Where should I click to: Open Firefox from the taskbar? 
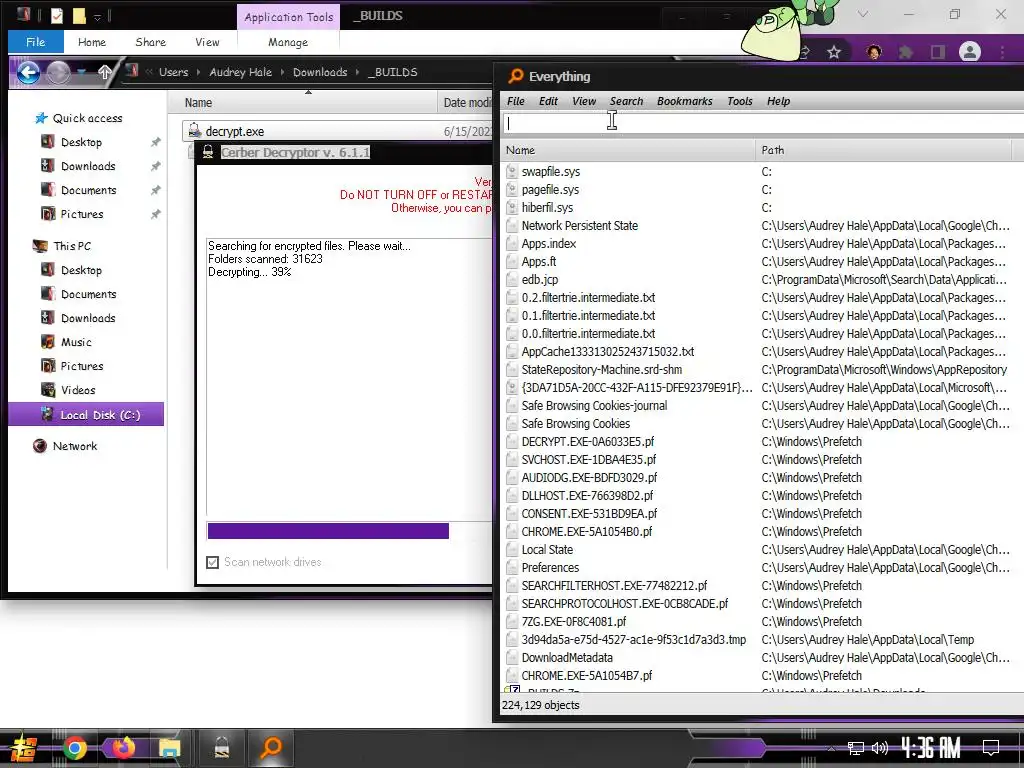(x=123, y=747)
